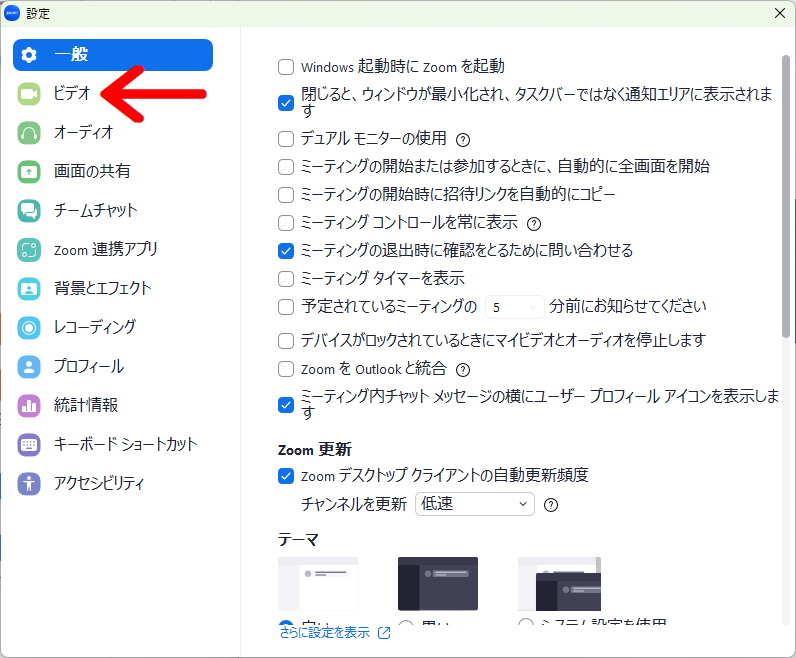Click the 統計情報 bar chart icon

[29, 406]
